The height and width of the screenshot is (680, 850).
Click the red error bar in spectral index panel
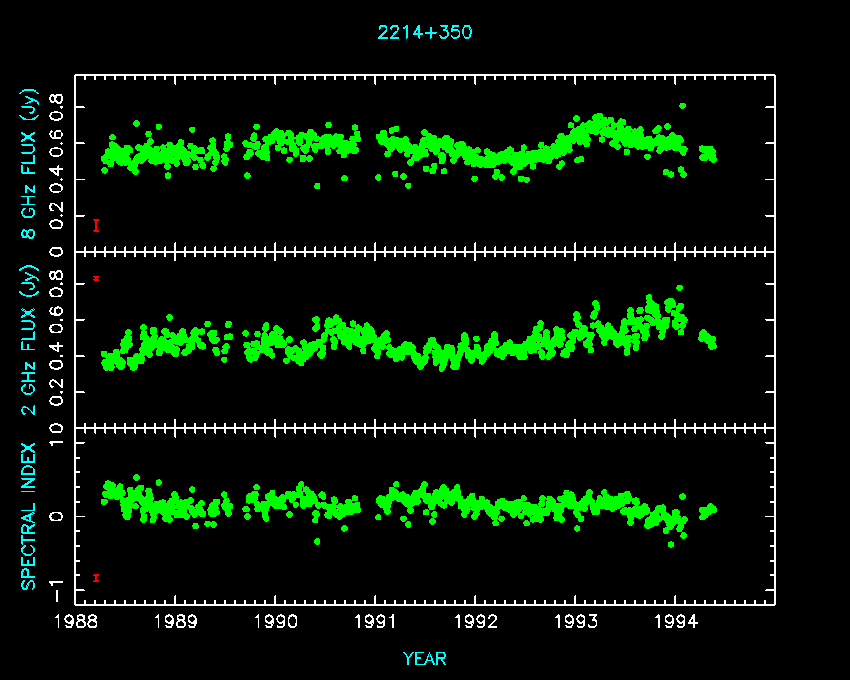(96, 577)
